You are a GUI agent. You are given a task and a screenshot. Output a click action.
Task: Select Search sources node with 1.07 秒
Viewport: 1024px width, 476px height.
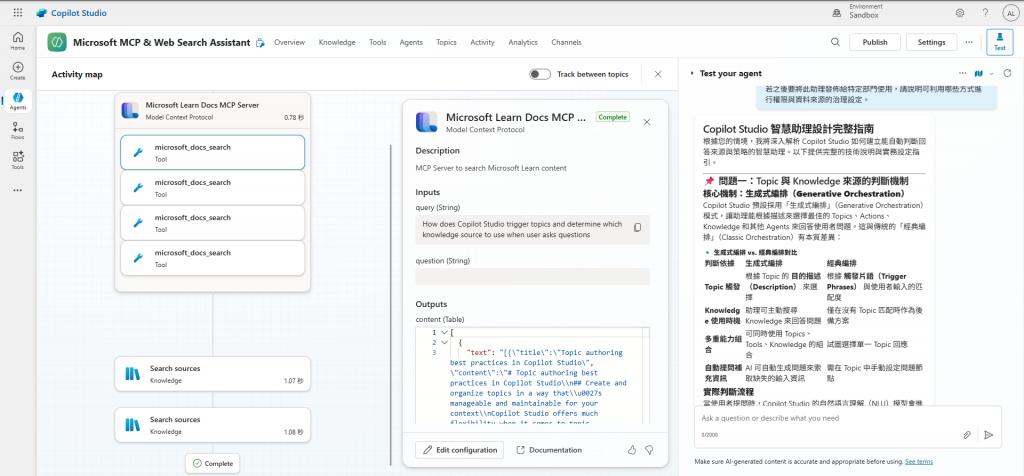coord(212,373)
